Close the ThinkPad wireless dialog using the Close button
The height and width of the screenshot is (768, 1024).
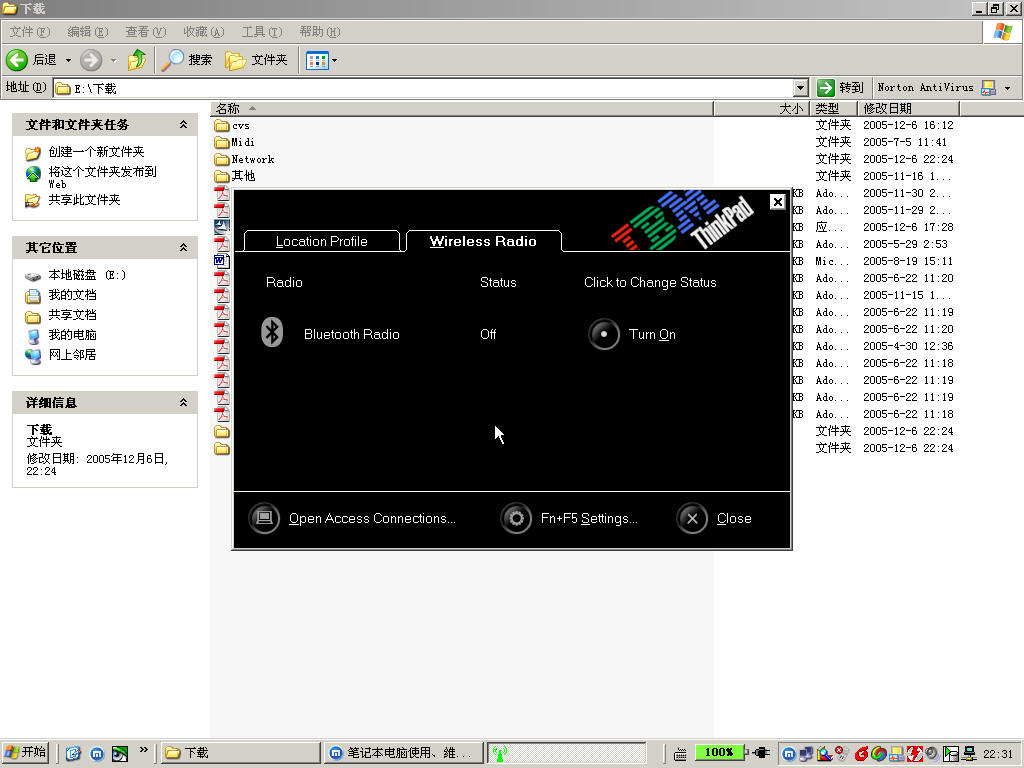(692, 518)
